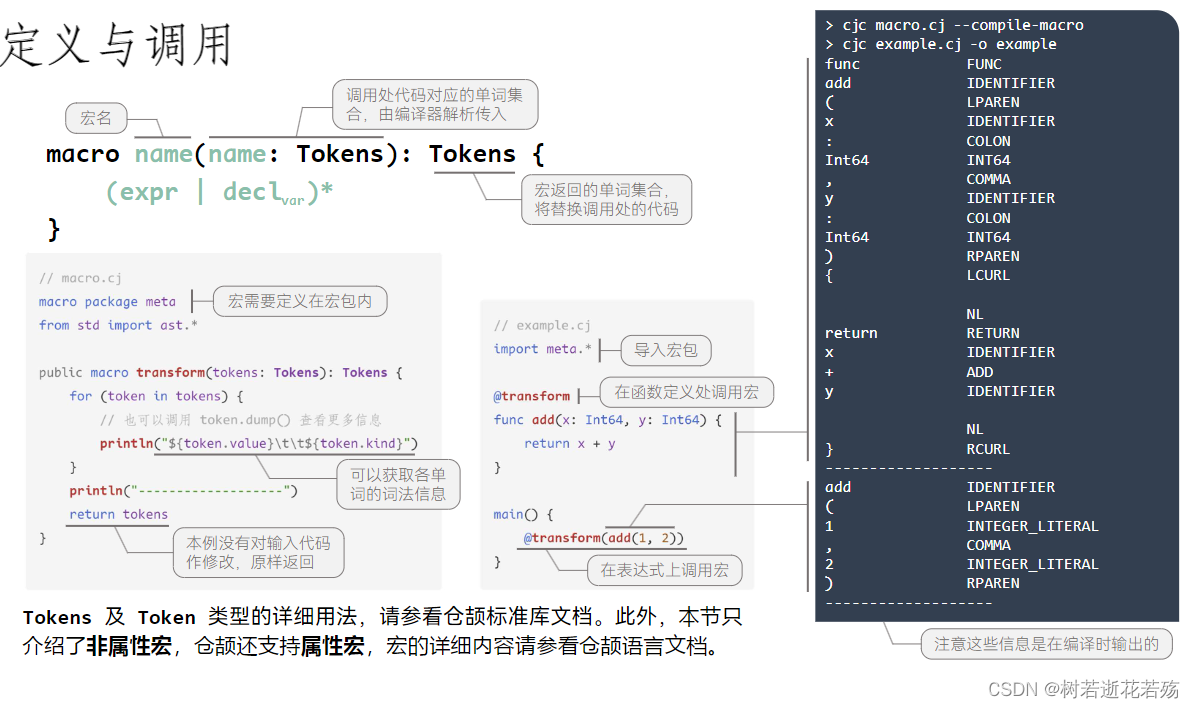Screen dimensions: 1195x708
Task: Select the 'FUNC' token kind in terminal
Action: point(984,64)
